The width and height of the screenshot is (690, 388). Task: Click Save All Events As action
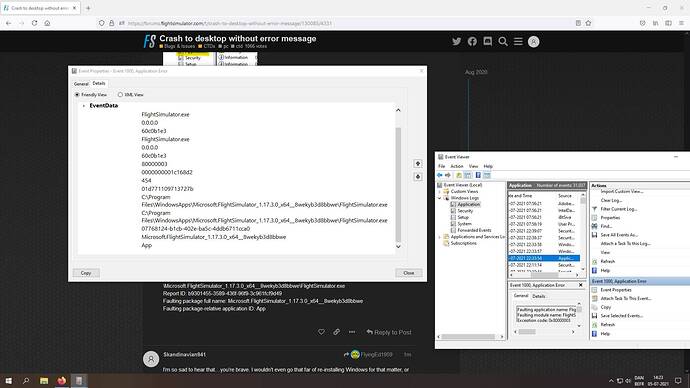tap(619, 235)
